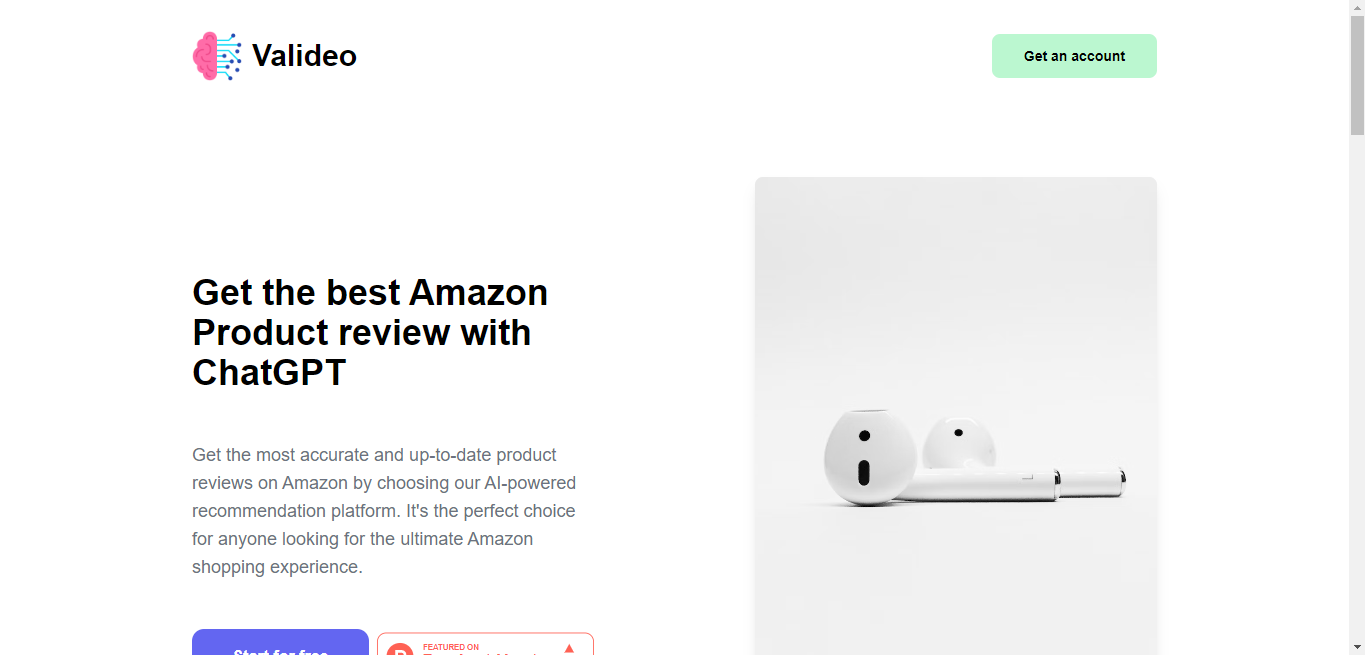Click the headline about Amazon Product review
This screenshot has width=1365, height=655.
370,332
